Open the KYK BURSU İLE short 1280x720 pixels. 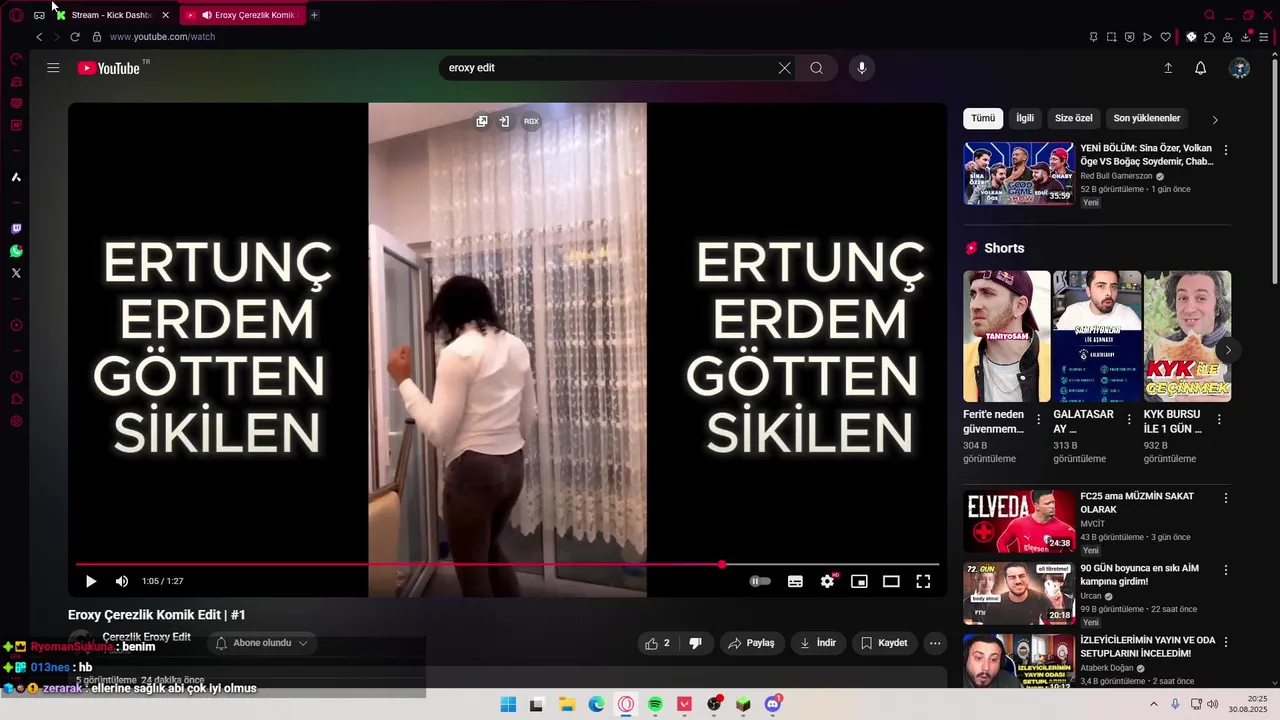point(1187,336)
